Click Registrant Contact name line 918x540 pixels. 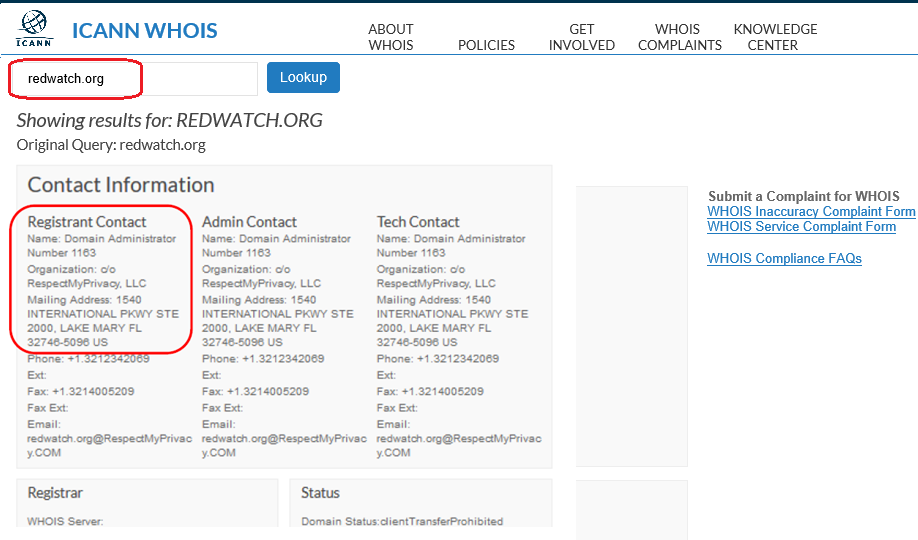click(x=102, y=246)
